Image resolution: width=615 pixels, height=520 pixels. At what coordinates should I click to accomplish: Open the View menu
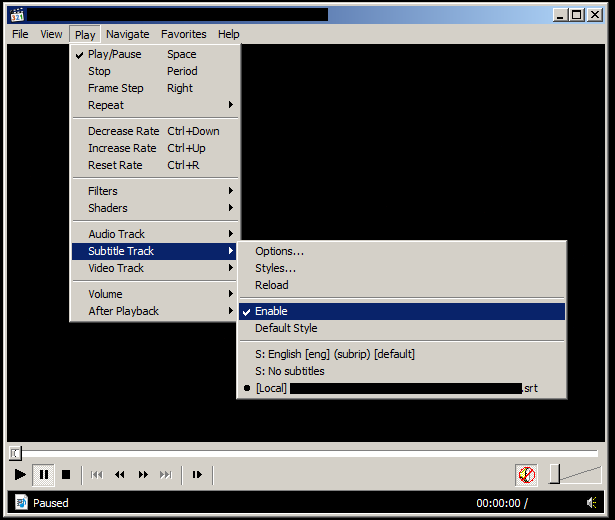[x=51, y=34]
